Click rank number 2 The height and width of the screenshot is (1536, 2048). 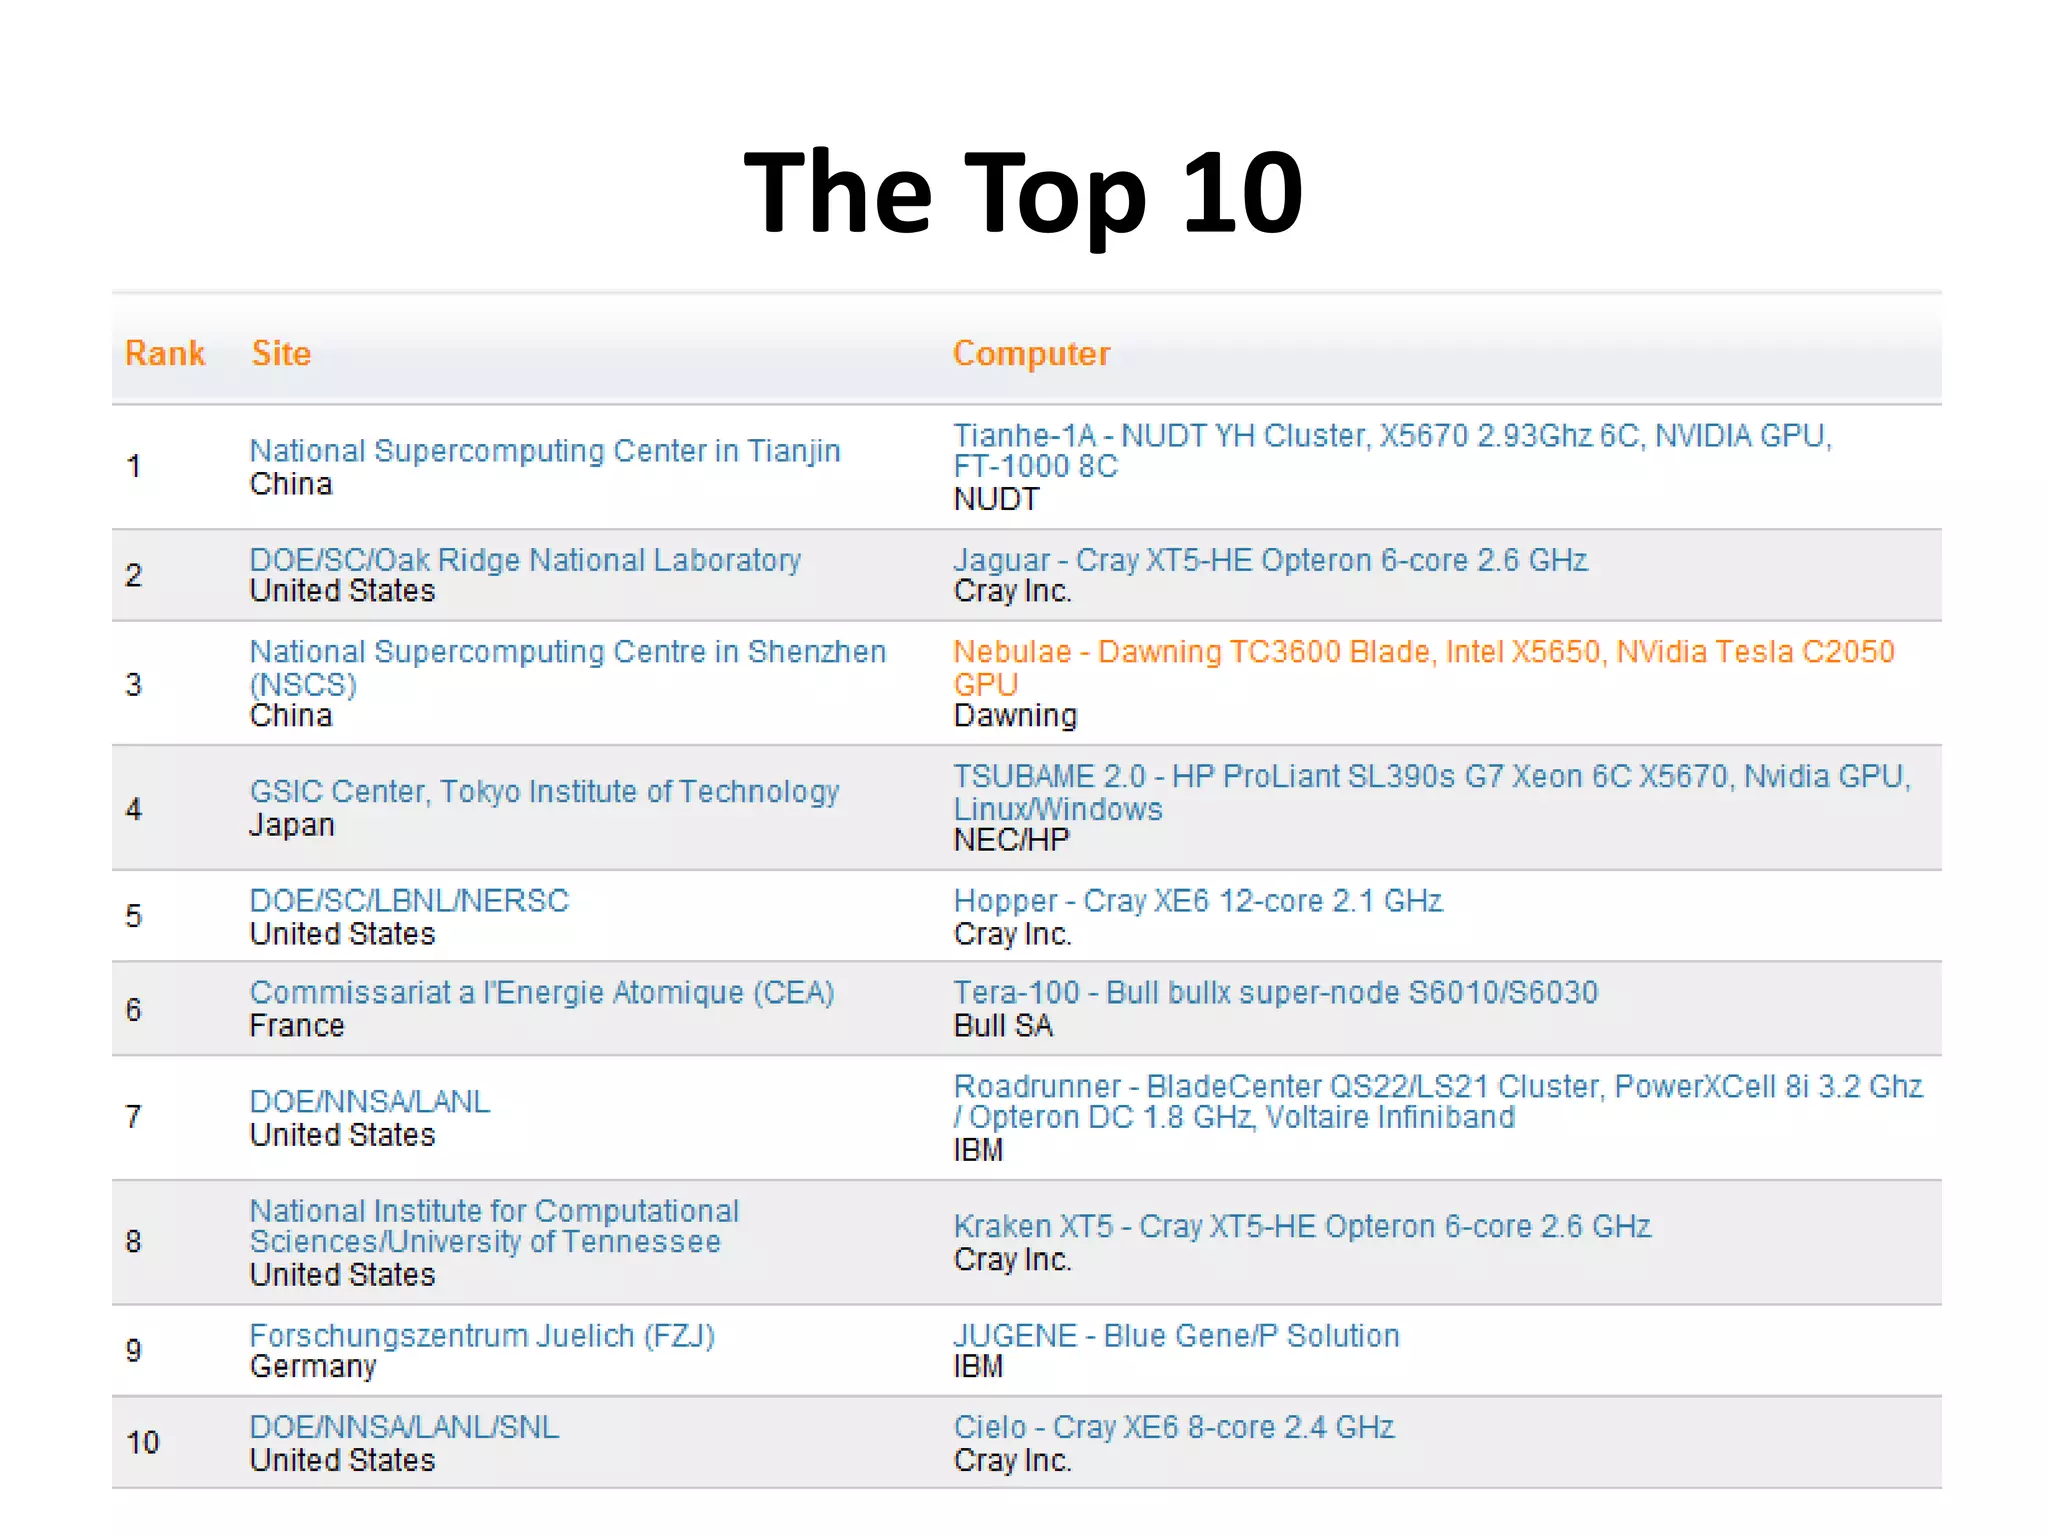tap(134, 575)
